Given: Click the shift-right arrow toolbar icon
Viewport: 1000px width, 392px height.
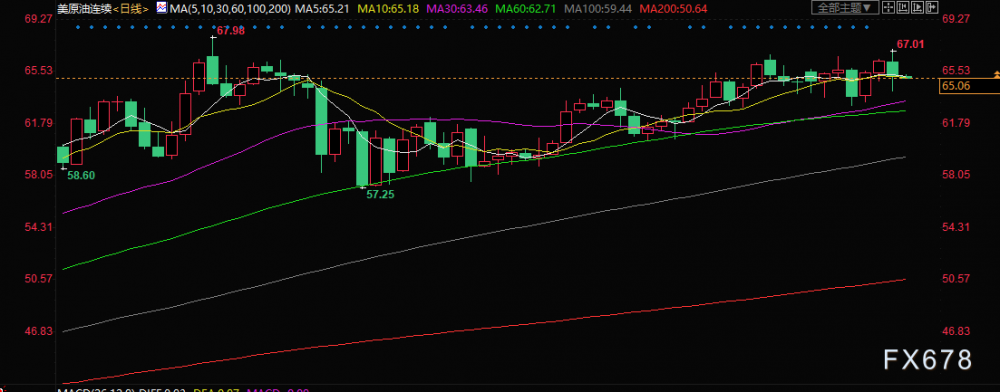Looking at the screenshot, I should click(932, 7).
